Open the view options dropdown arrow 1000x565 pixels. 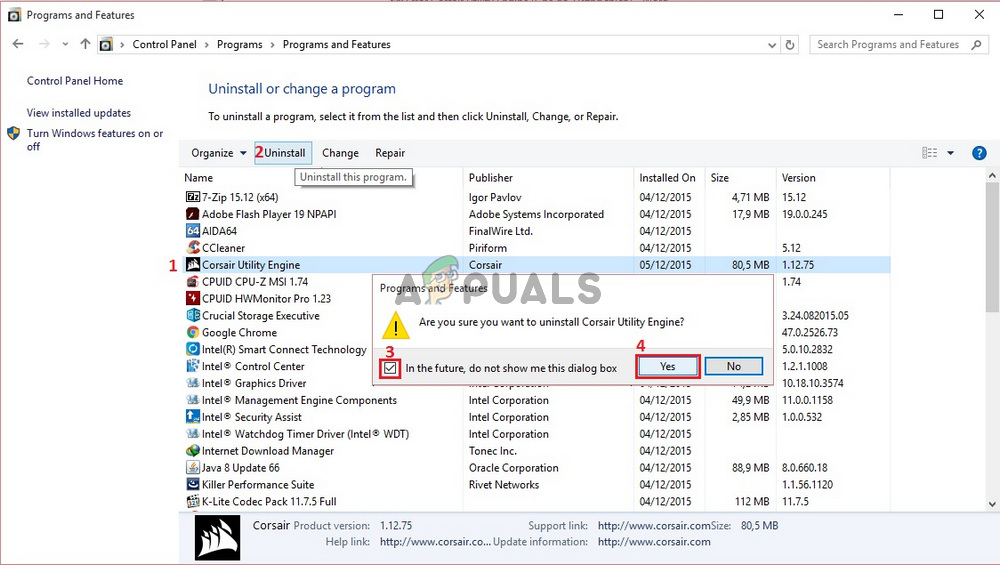(950, 153)
